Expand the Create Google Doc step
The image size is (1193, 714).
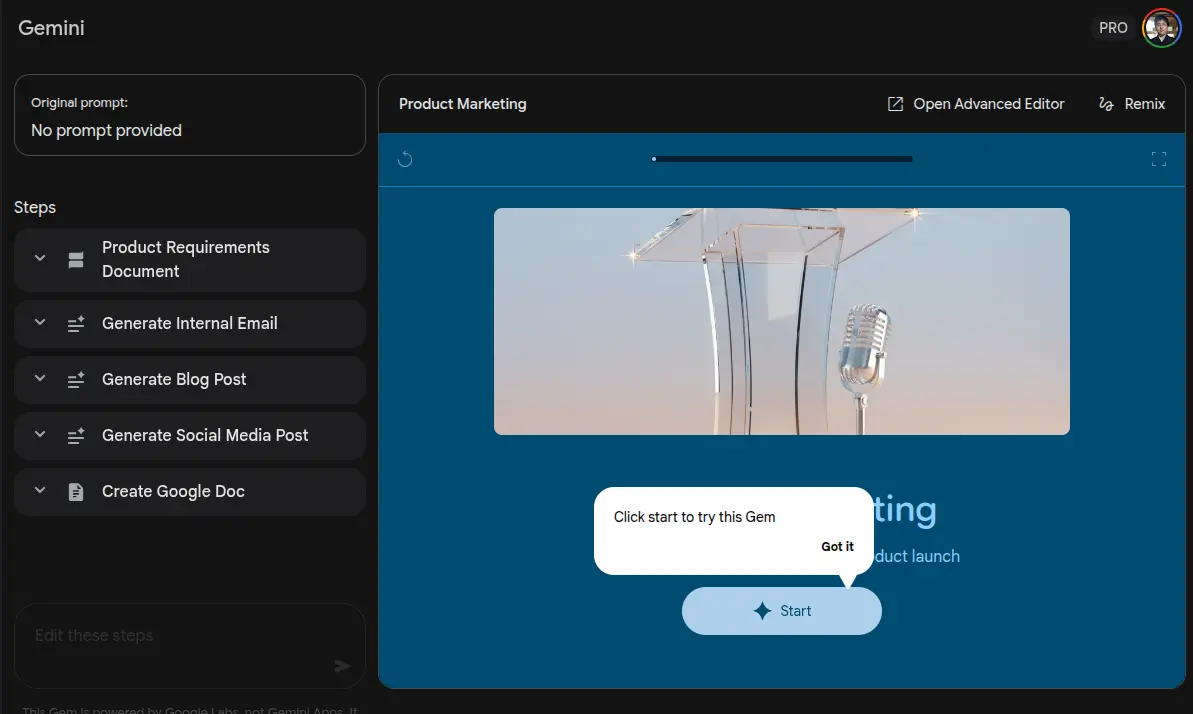[40, 491]
